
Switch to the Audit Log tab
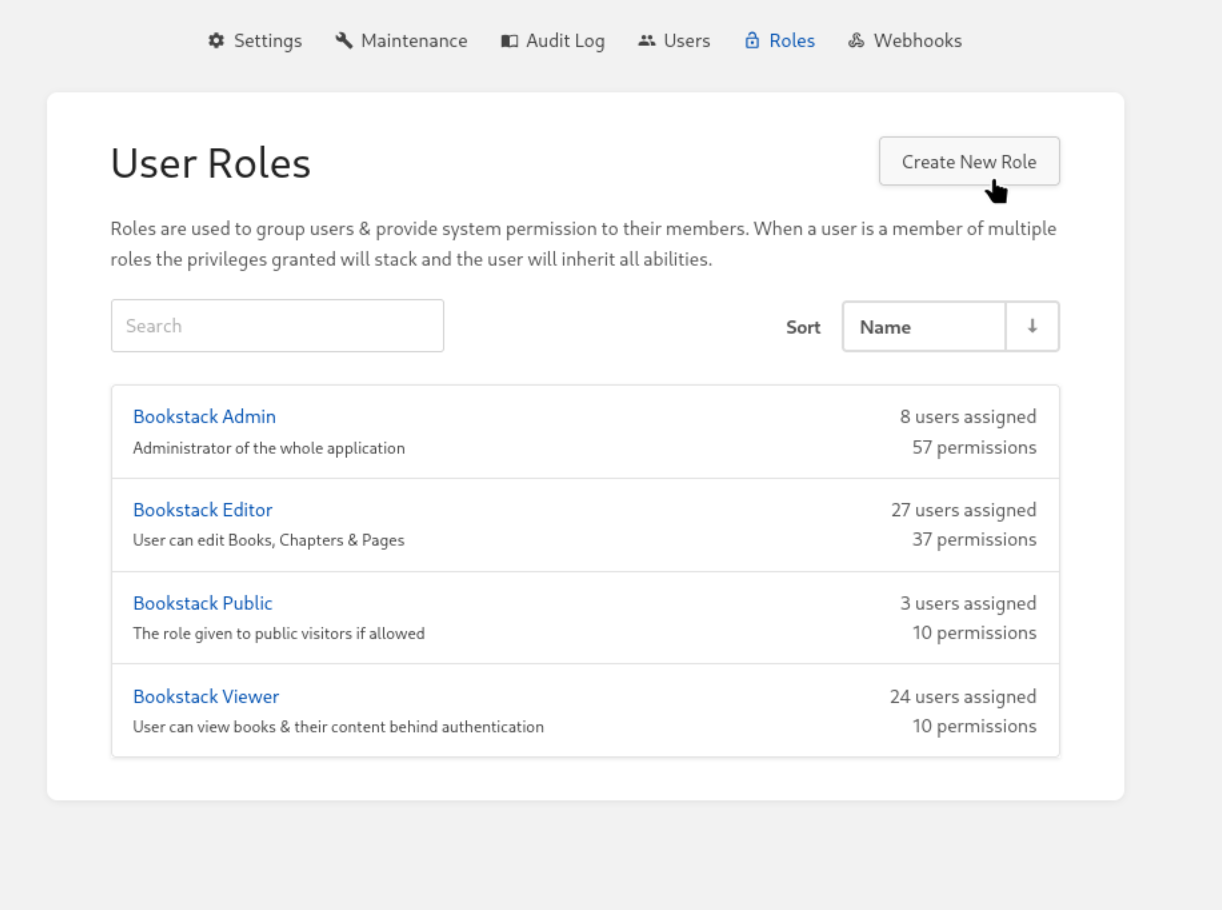[553, 41]
